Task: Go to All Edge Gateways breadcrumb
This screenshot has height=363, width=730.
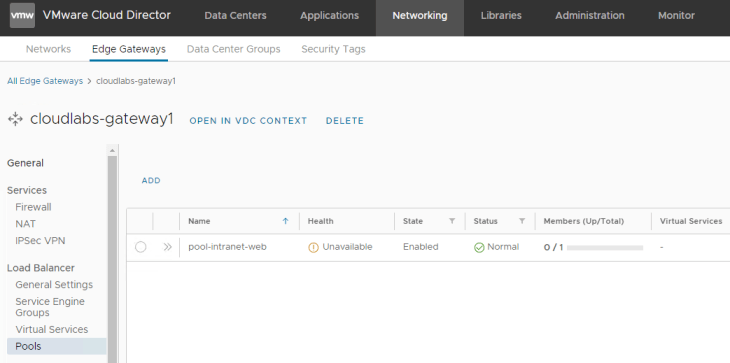Action: pos(45,81)
